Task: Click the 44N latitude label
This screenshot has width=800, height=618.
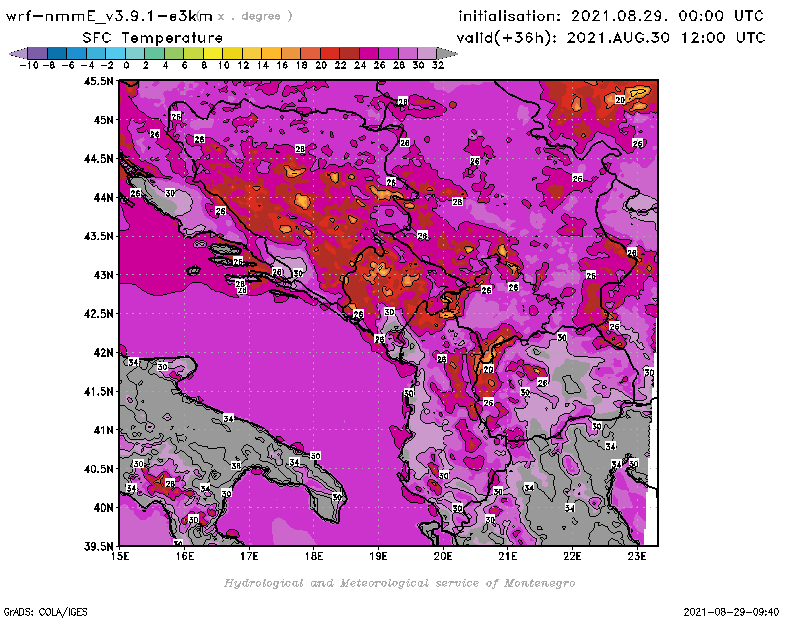Action: pos(104,197)
